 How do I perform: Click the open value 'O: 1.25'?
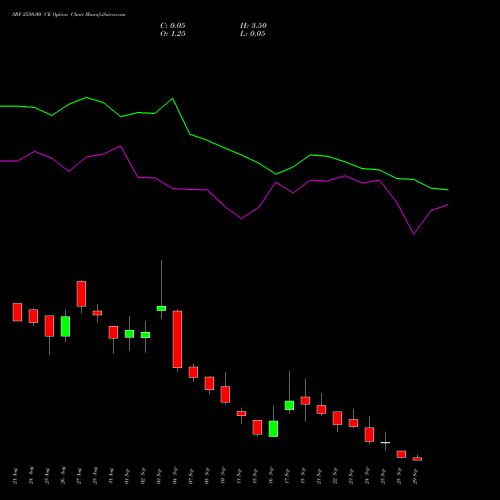173,34
